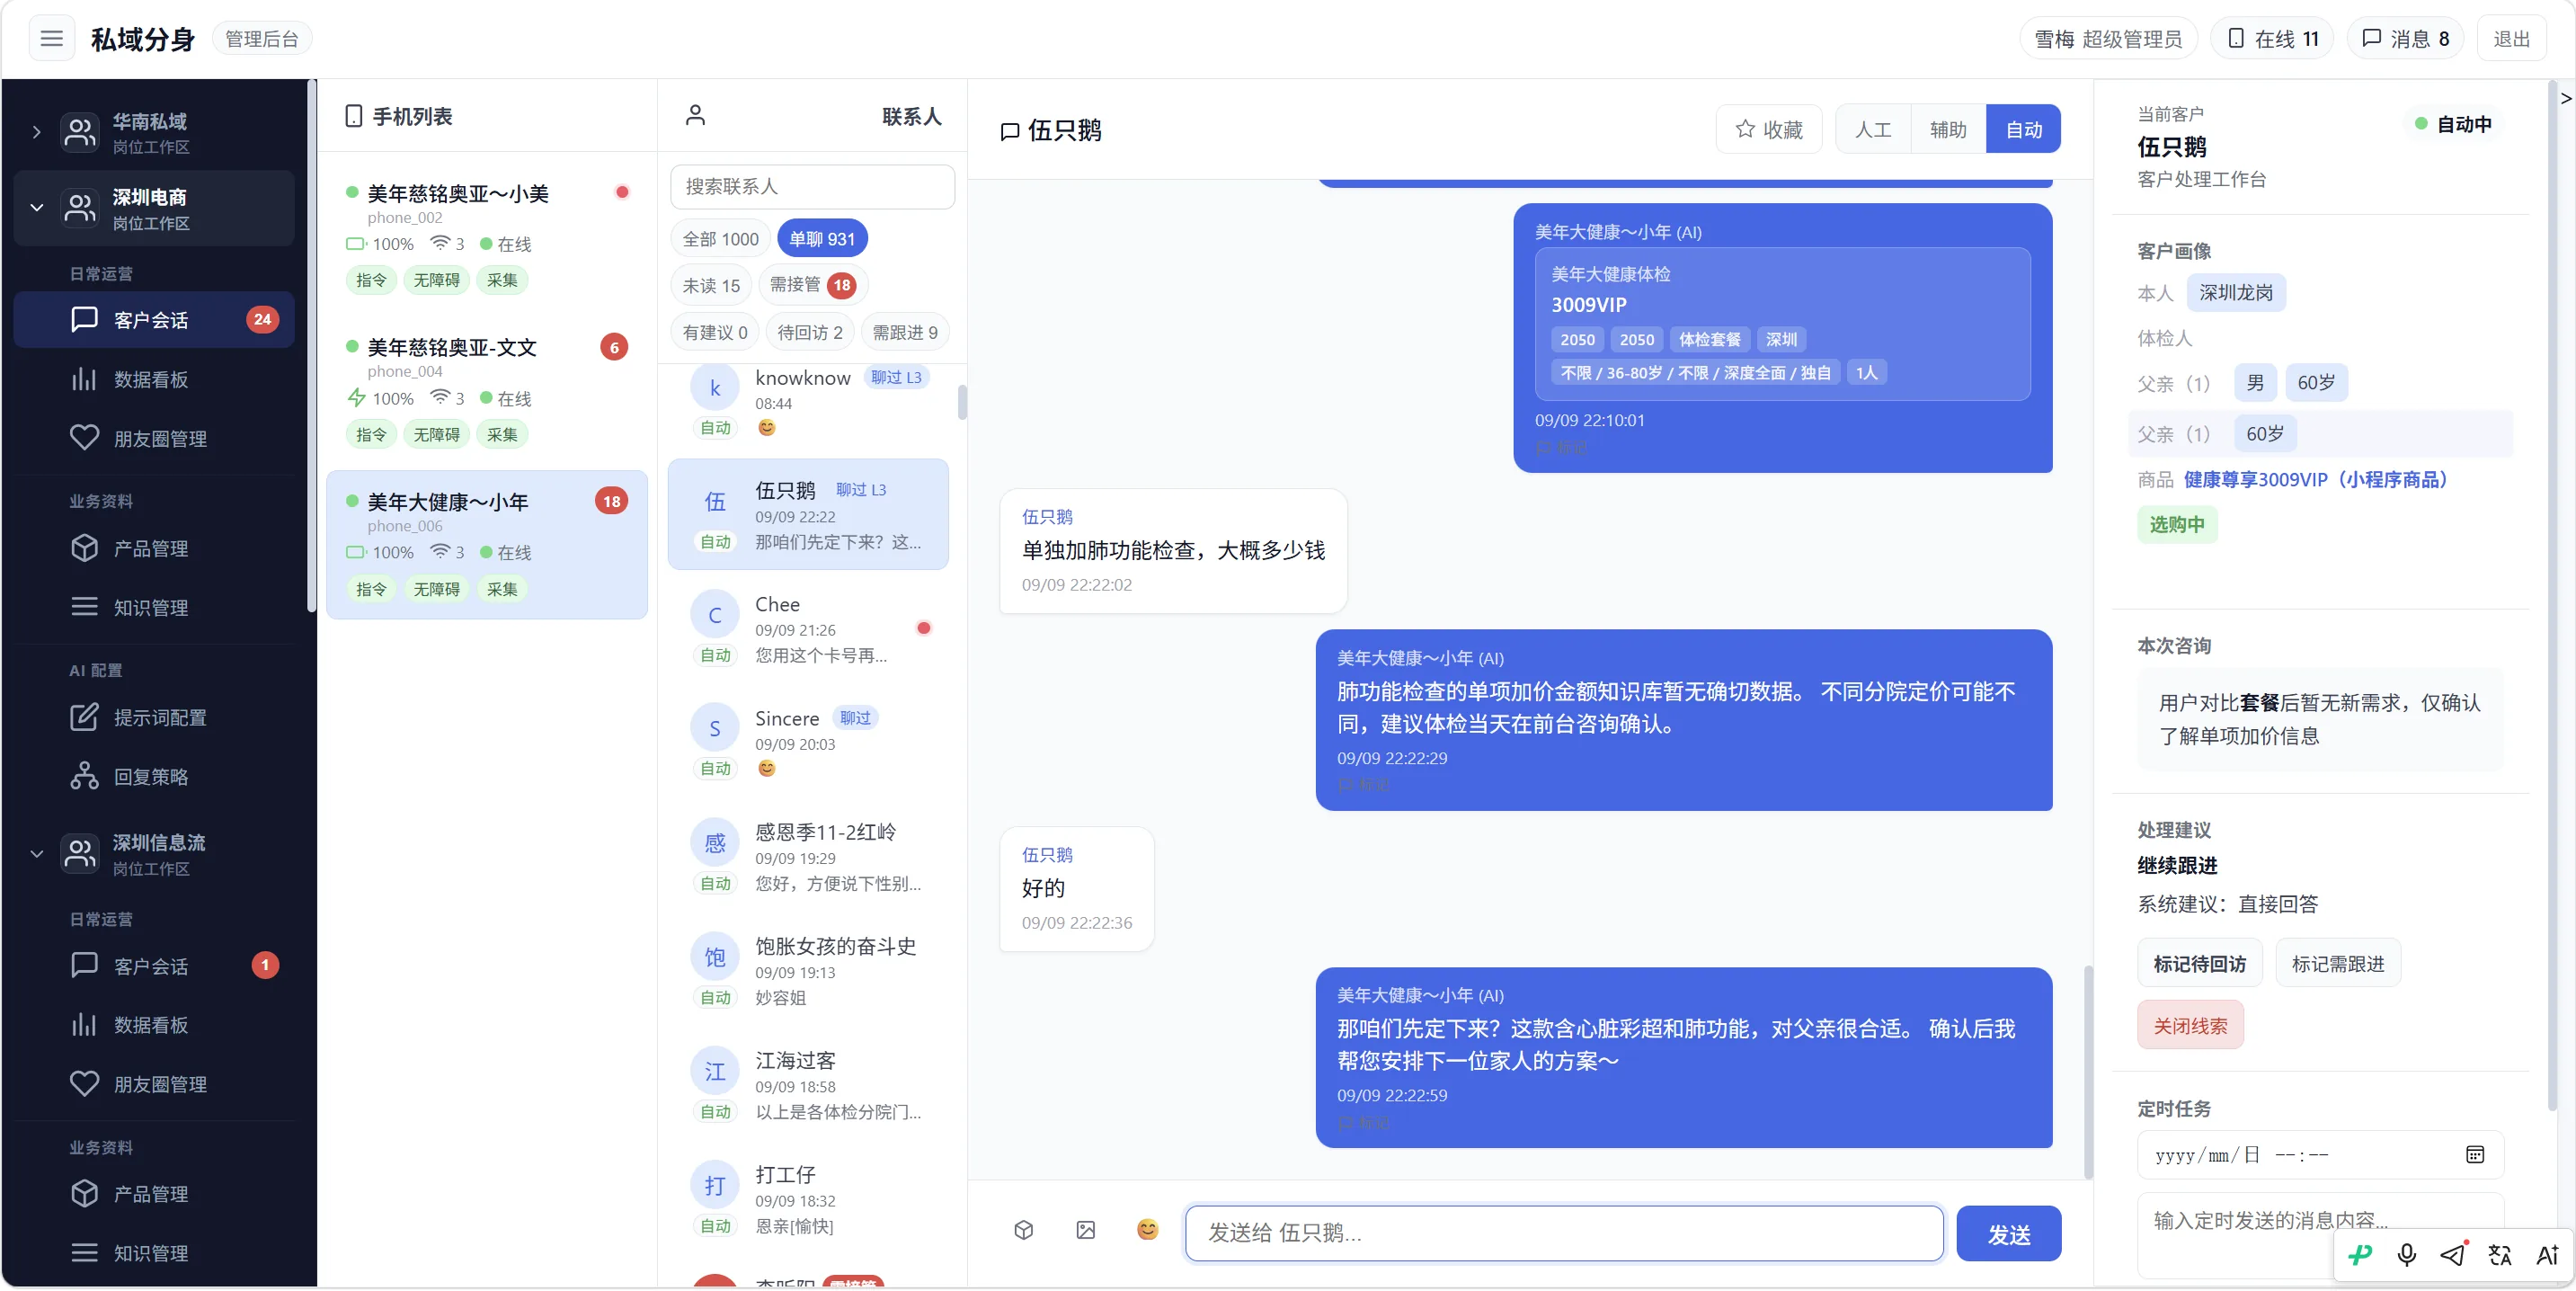The width and height of the screenshot is (2576, 1291).
Task: Open conversation with 江海过客
Action: click(808, 1083)
